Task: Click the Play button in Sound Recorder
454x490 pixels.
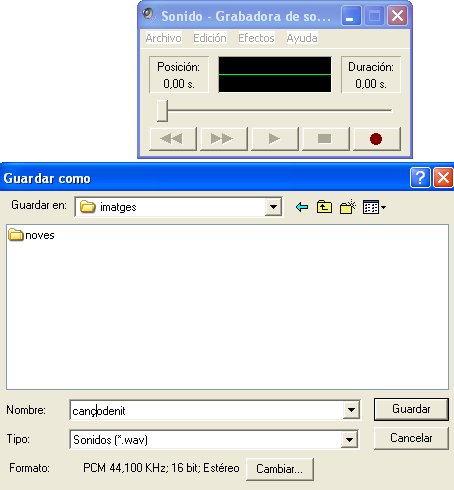Action: (x=275, y=139)
